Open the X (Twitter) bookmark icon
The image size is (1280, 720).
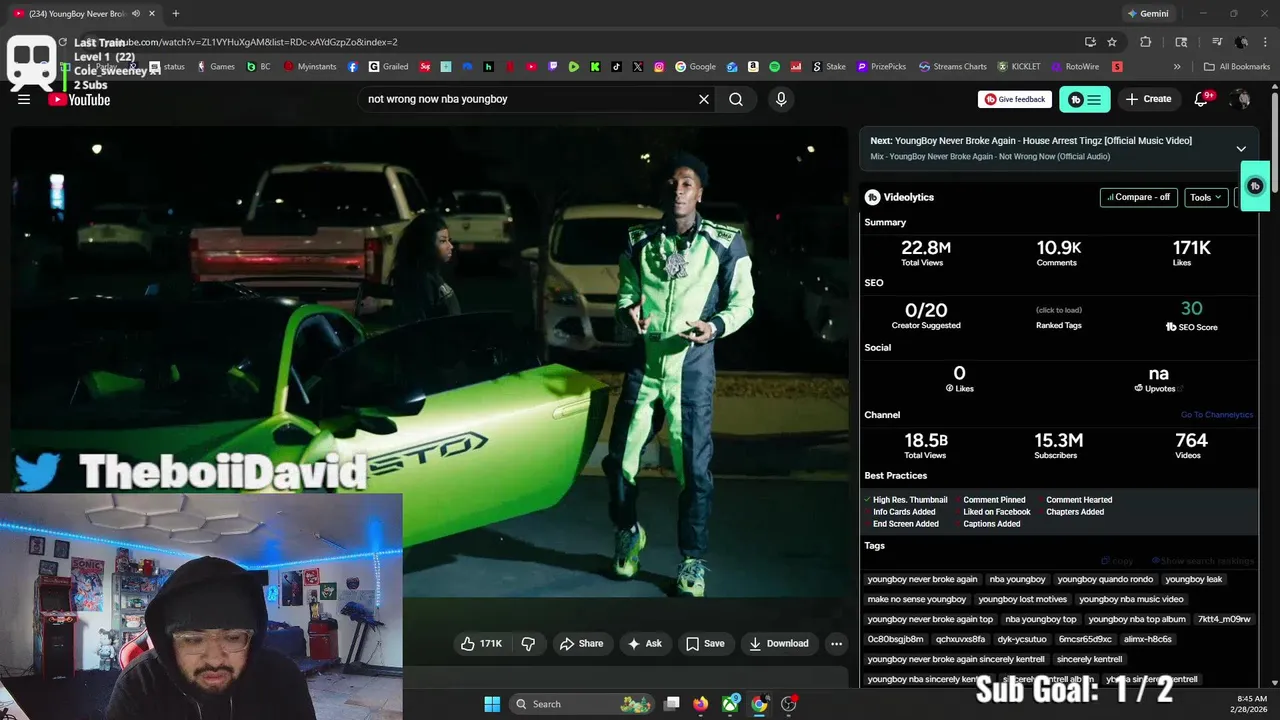coord(638,67)
